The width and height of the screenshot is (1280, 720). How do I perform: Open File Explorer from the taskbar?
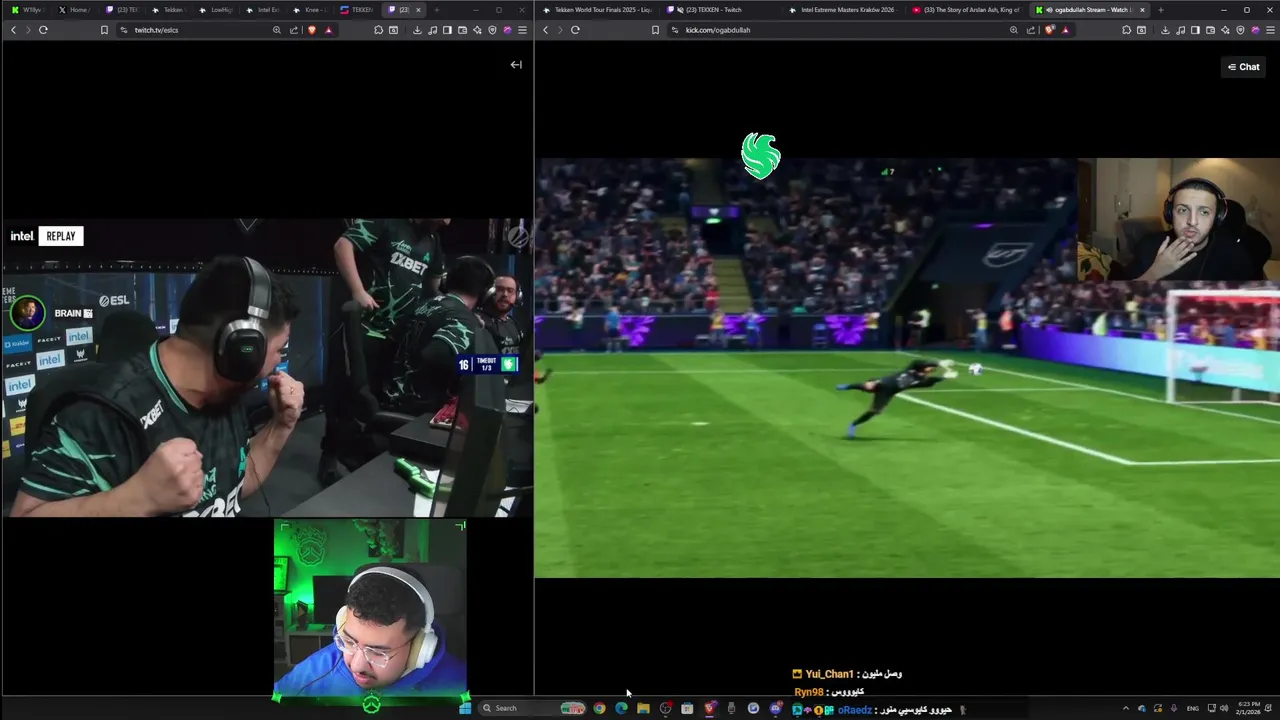[x=643, y=708]
